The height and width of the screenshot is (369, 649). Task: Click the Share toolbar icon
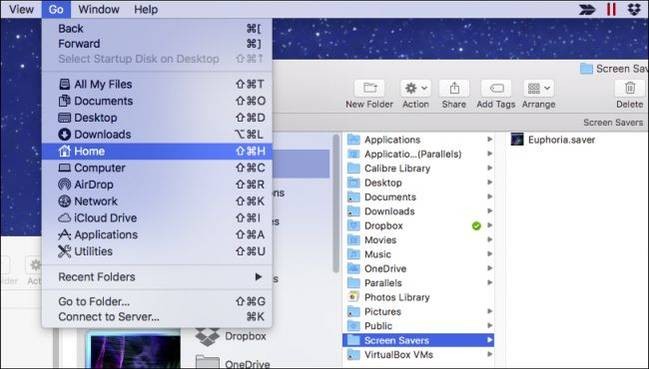point(454,88)
